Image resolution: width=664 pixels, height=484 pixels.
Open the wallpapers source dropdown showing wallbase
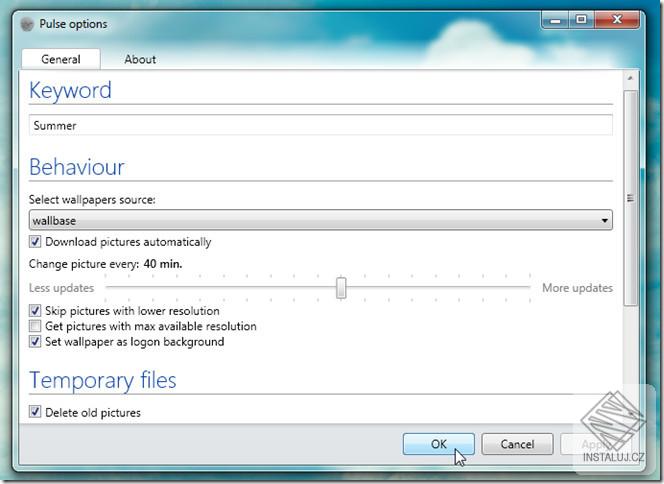click(x=321, y=220)
